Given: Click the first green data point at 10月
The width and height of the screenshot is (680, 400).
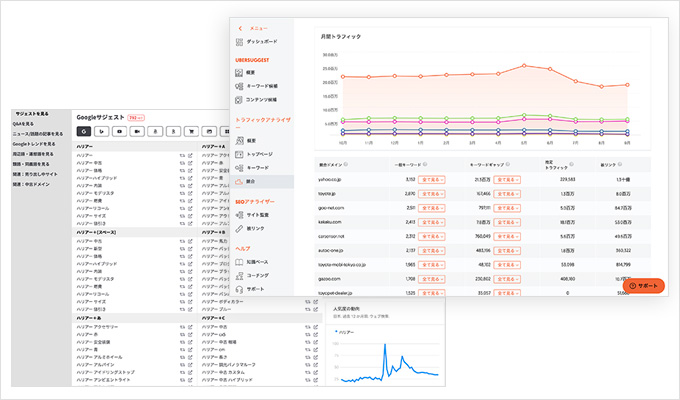Looking at the screenshot, I should 343,120.
